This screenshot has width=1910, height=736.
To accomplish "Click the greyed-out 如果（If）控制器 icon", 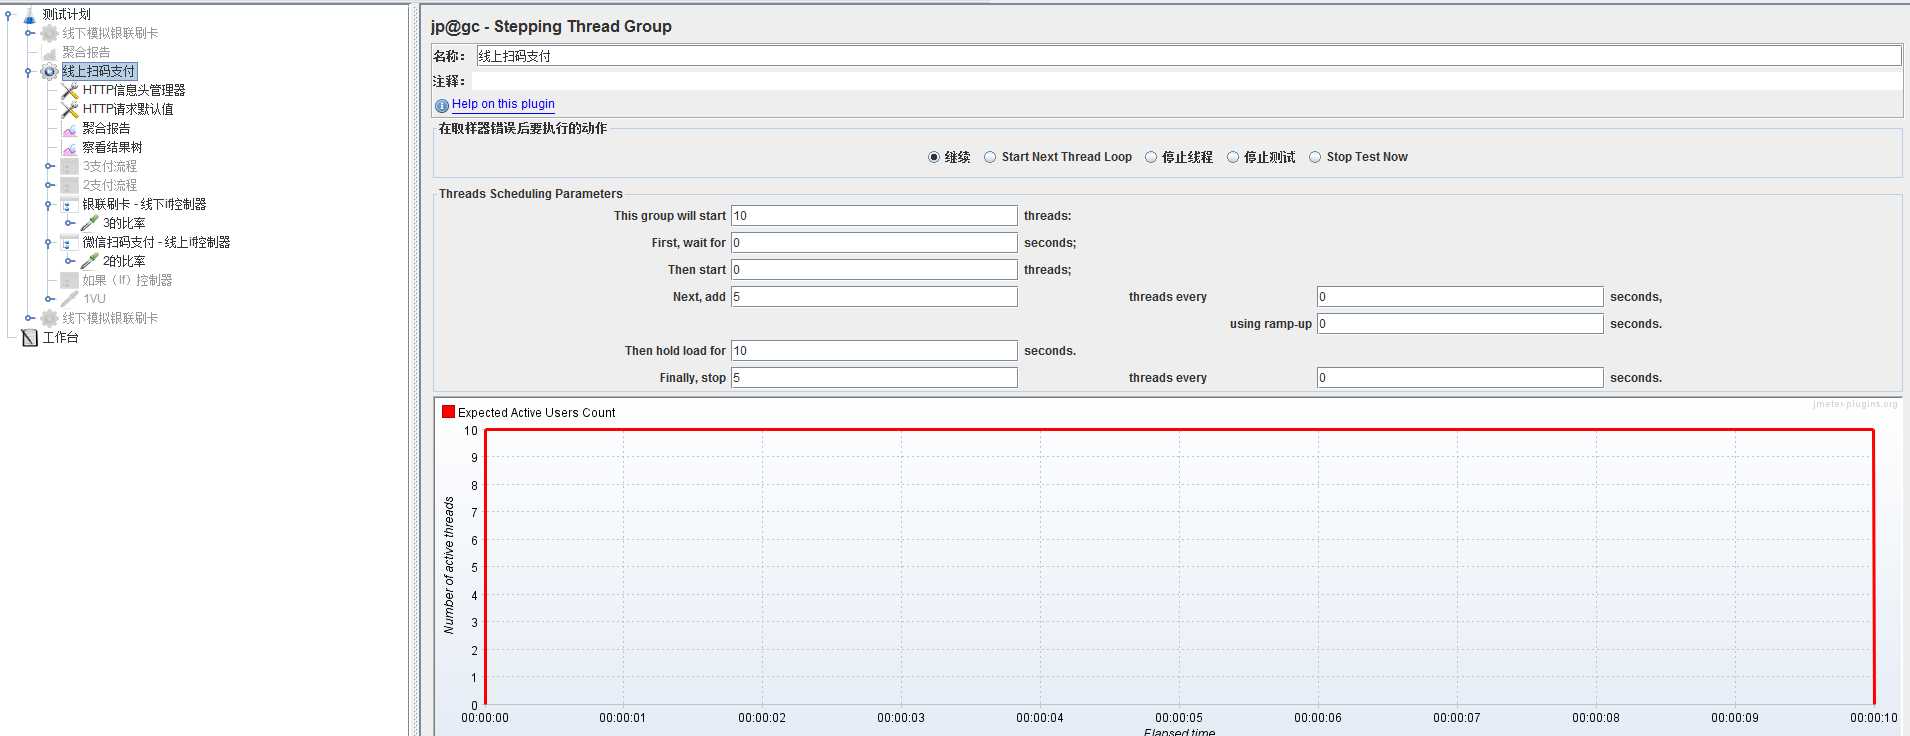I will pyautogui.click(x=70, y=280).
